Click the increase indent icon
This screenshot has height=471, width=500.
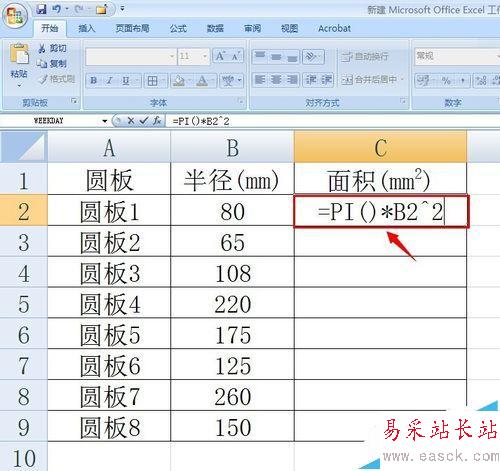coord(326,80)
